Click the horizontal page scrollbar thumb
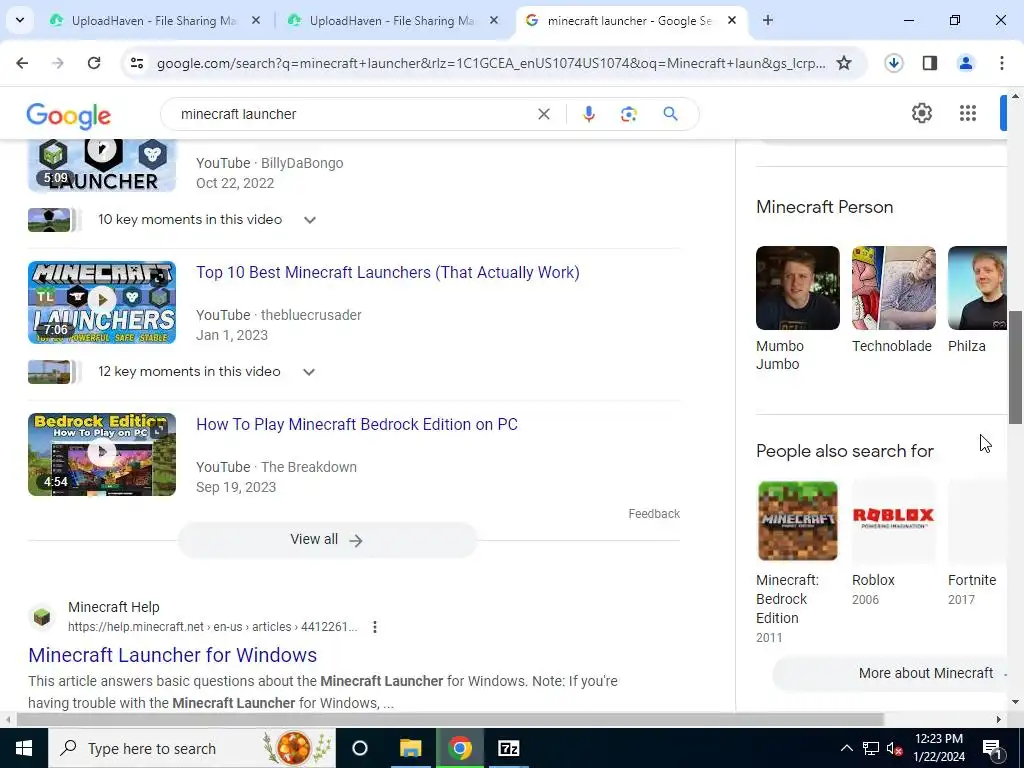Image resolution: width=1024 pixels, height=768 pixels. [449, 719]
